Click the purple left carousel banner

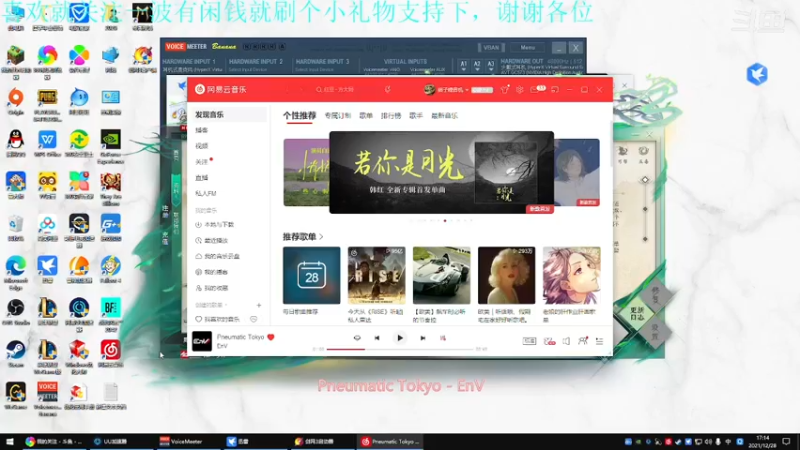coord(306,172)
